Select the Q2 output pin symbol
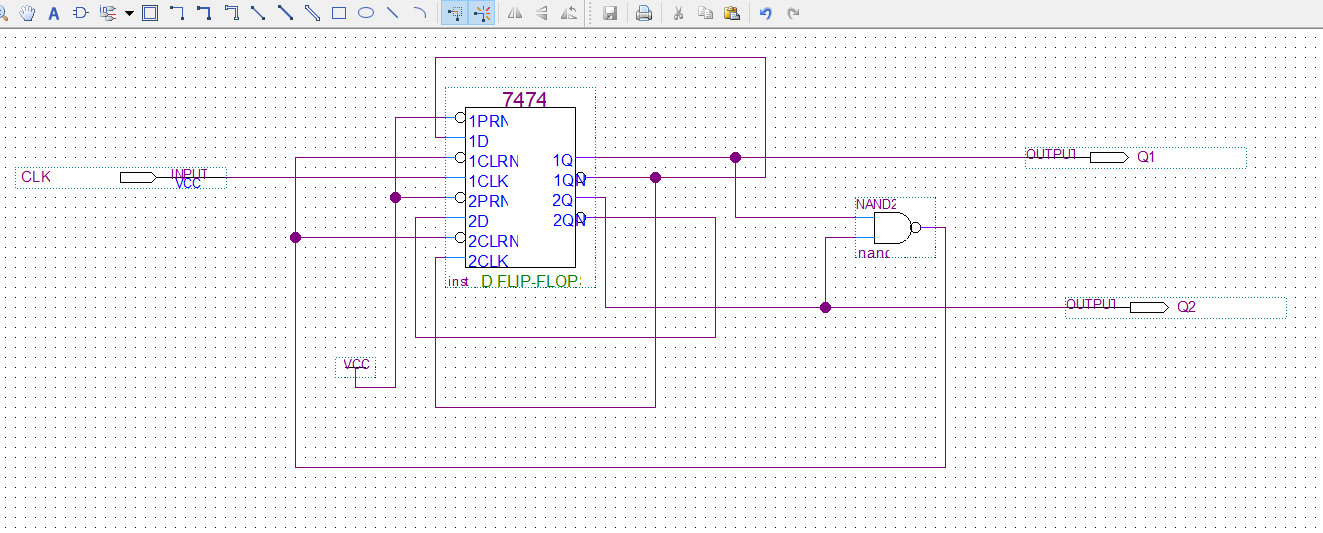The height and width of the screenshot is (533, 1323). (1148, 306)
